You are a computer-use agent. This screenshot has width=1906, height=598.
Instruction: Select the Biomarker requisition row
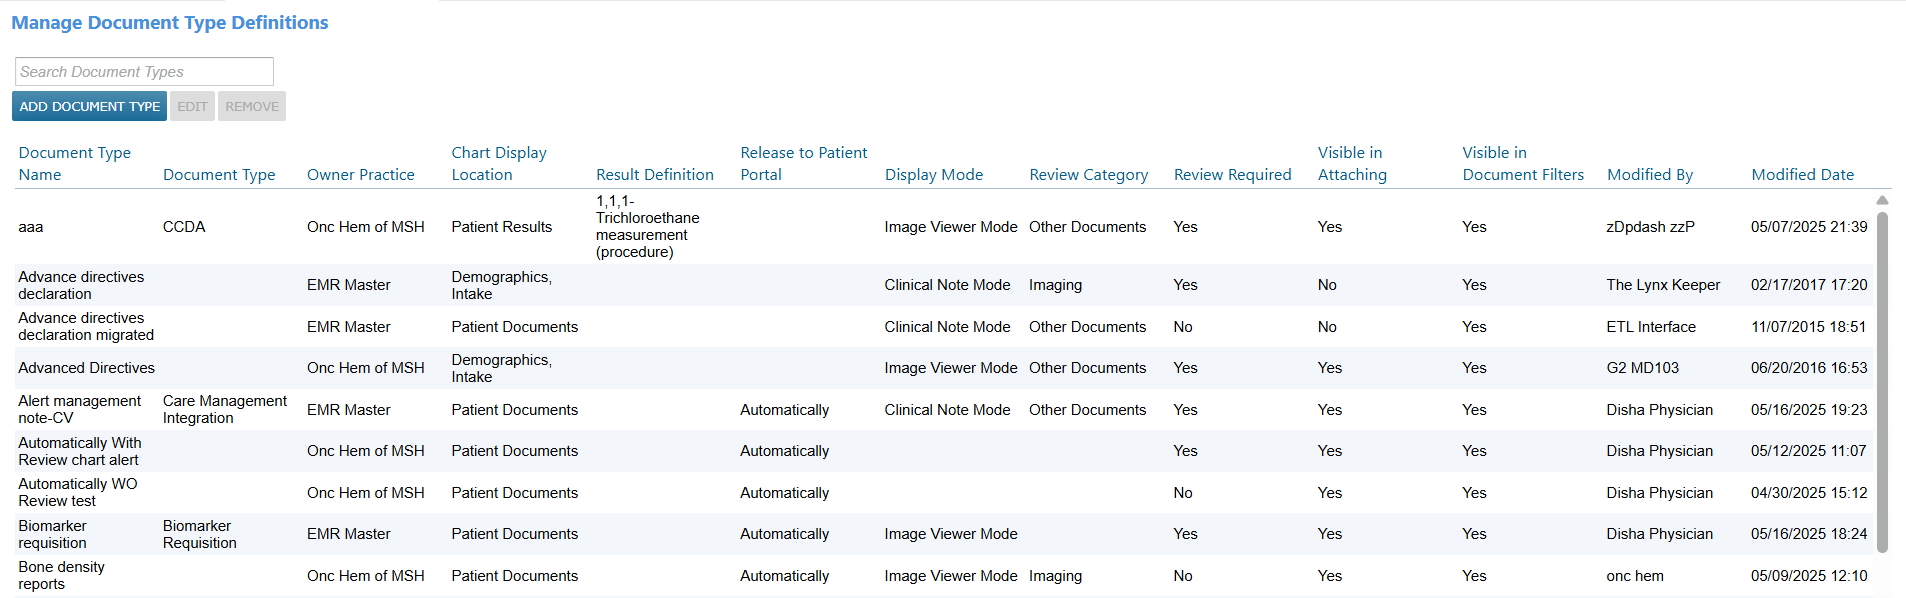(x=52, y=534)
